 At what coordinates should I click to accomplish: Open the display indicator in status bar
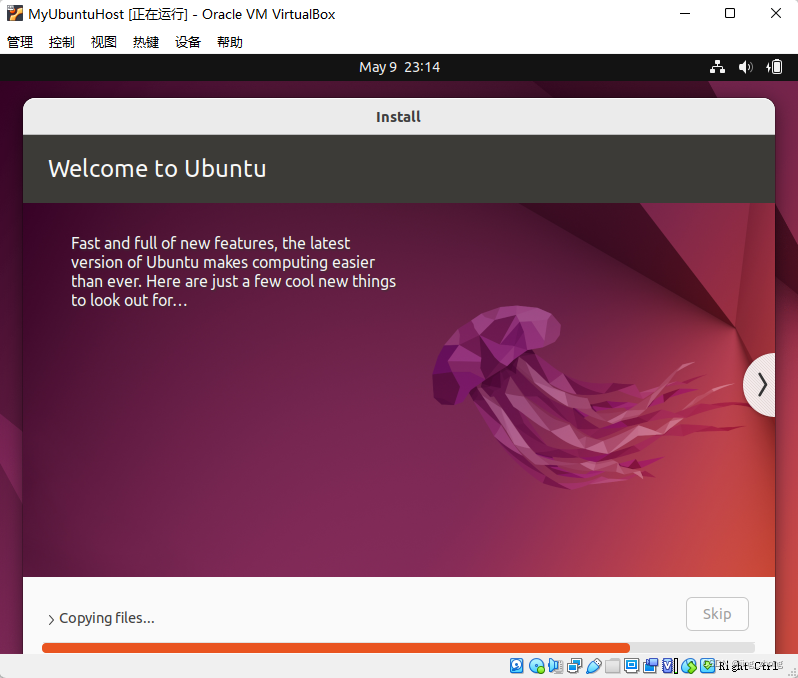tap(632, 665)
